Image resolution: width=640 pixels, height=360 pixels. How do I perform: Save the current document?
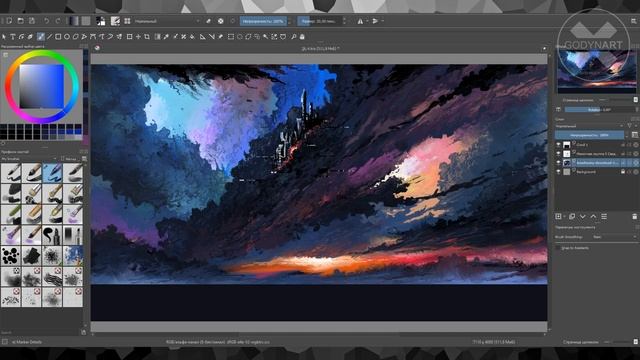click(x=32, y=21)
